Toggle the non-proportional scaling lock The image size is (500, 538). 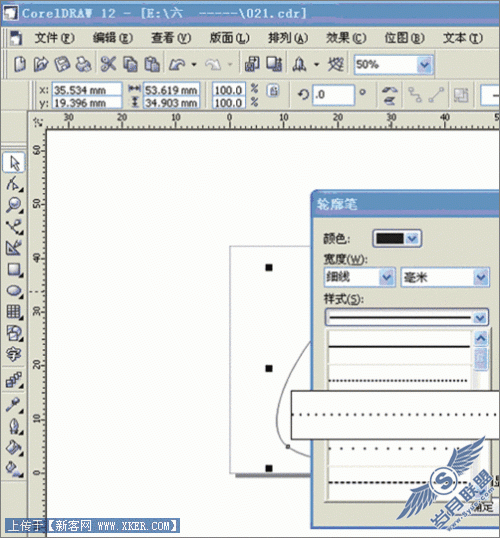(x=273, y=91)
